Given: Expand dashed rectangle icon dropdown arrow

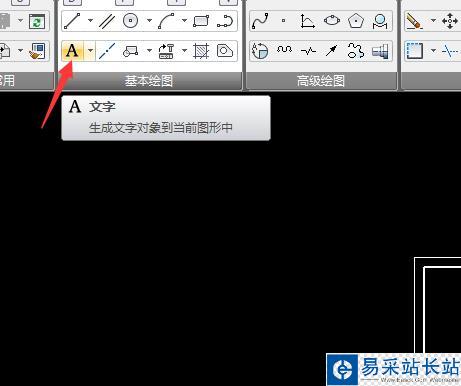Looking at the screenshot, I should (433, 51).
